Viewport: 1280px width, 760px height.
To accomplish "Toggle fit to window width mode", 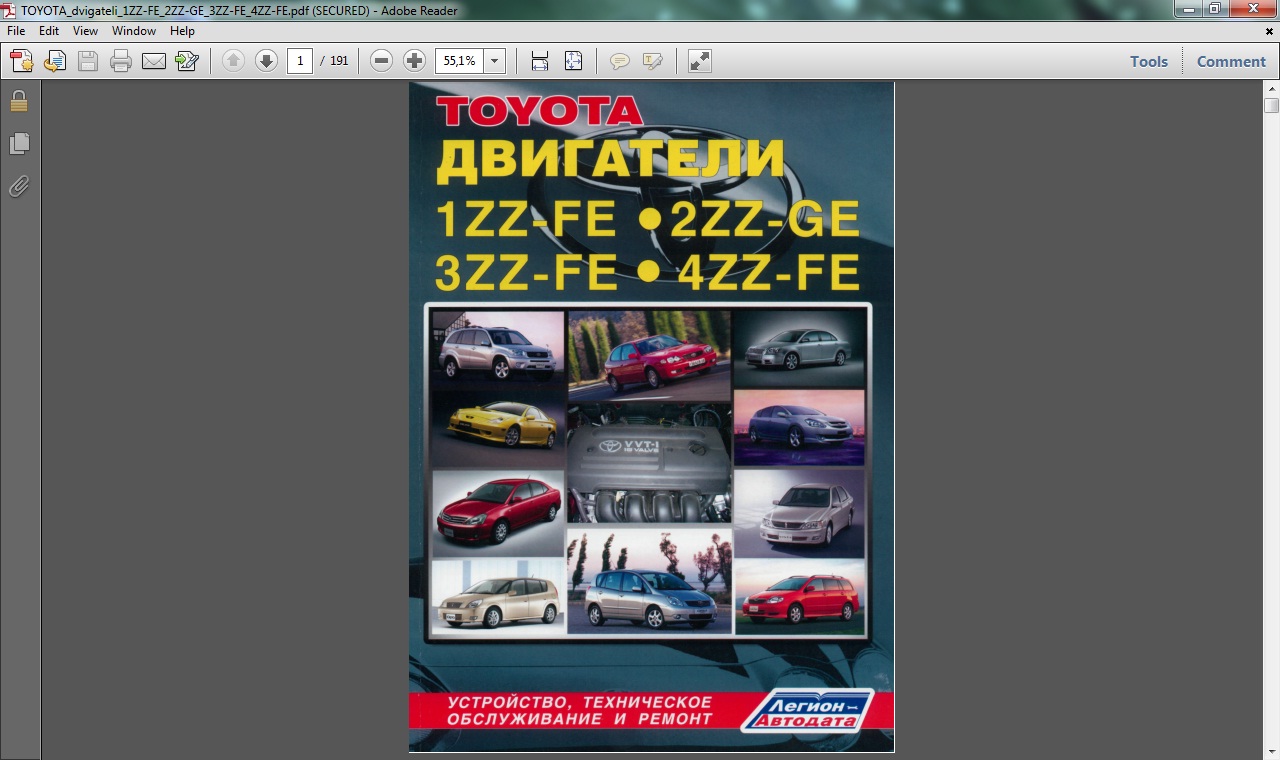I will pyautogui.click(x=540, y=61).
